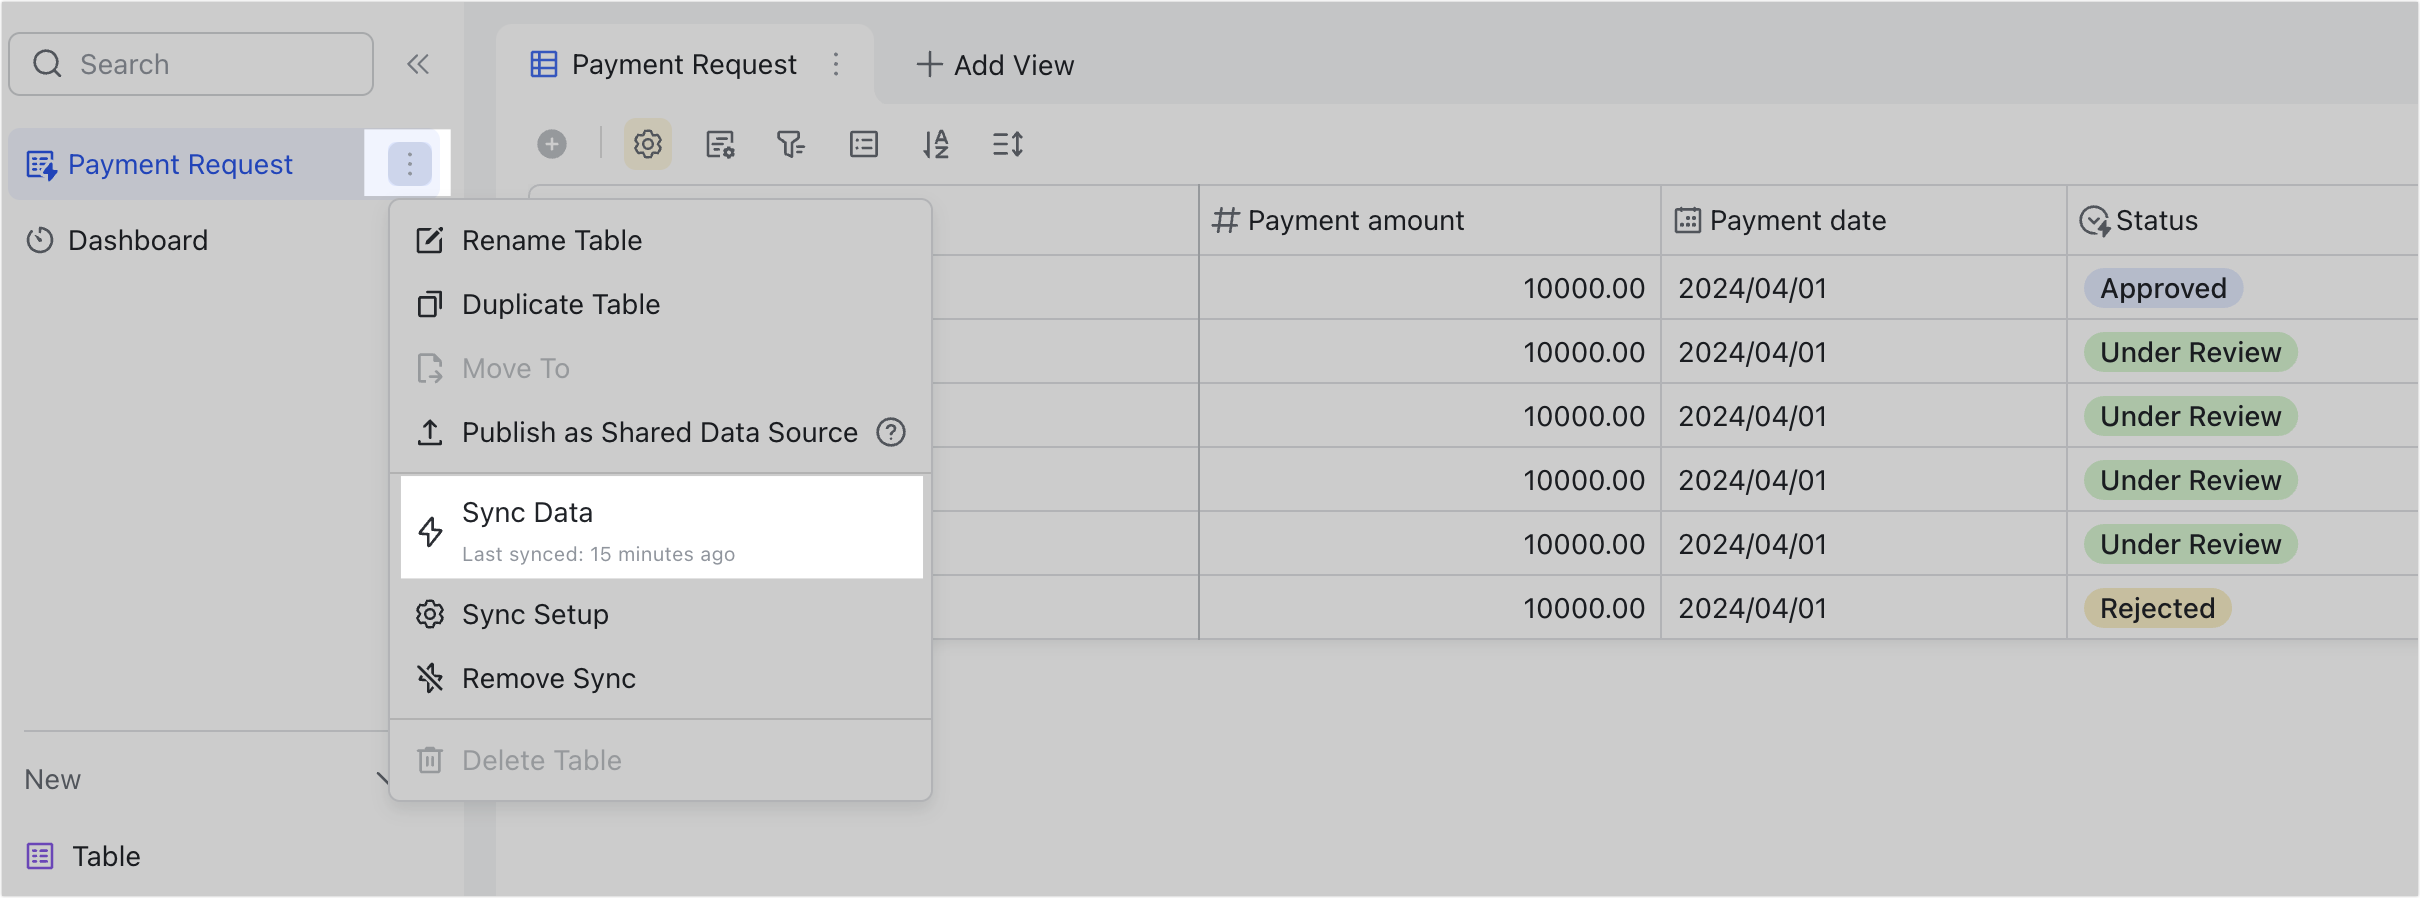
Task: Open the filter tool in the toolbar
Action: [791, 144]
